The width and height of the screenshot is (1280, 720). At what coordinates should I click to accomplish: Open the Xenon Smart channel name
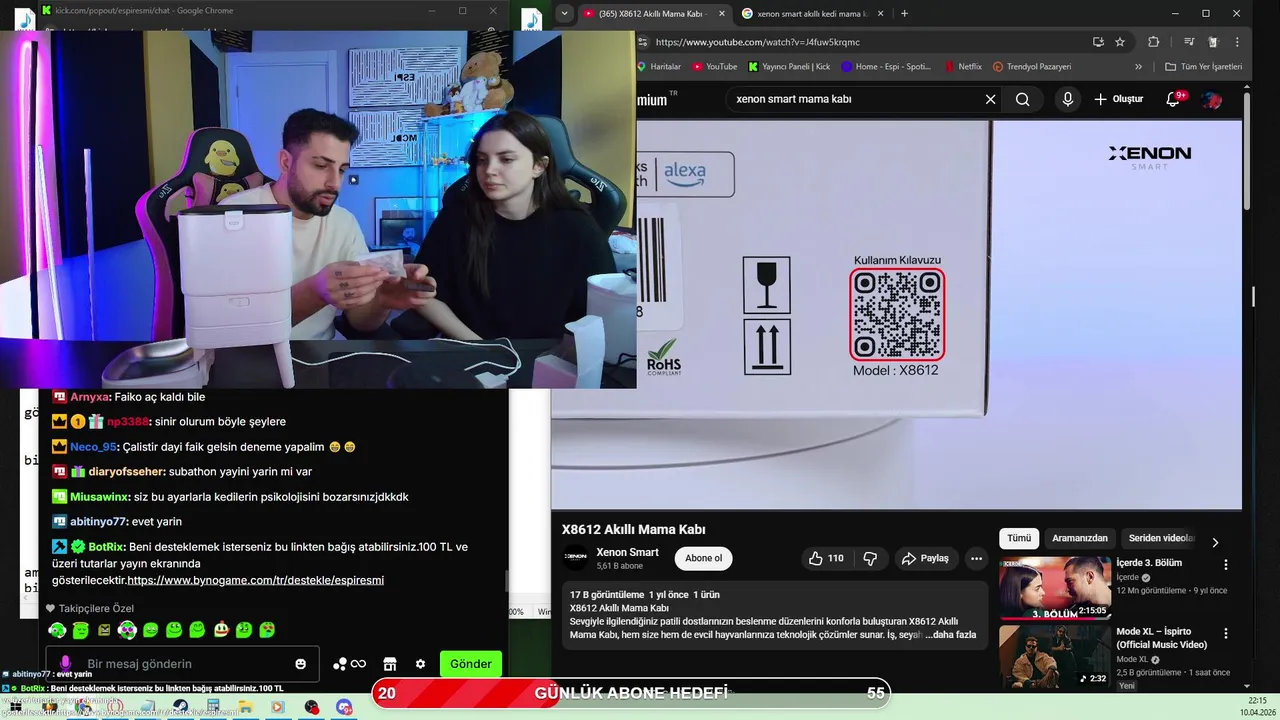627,552
